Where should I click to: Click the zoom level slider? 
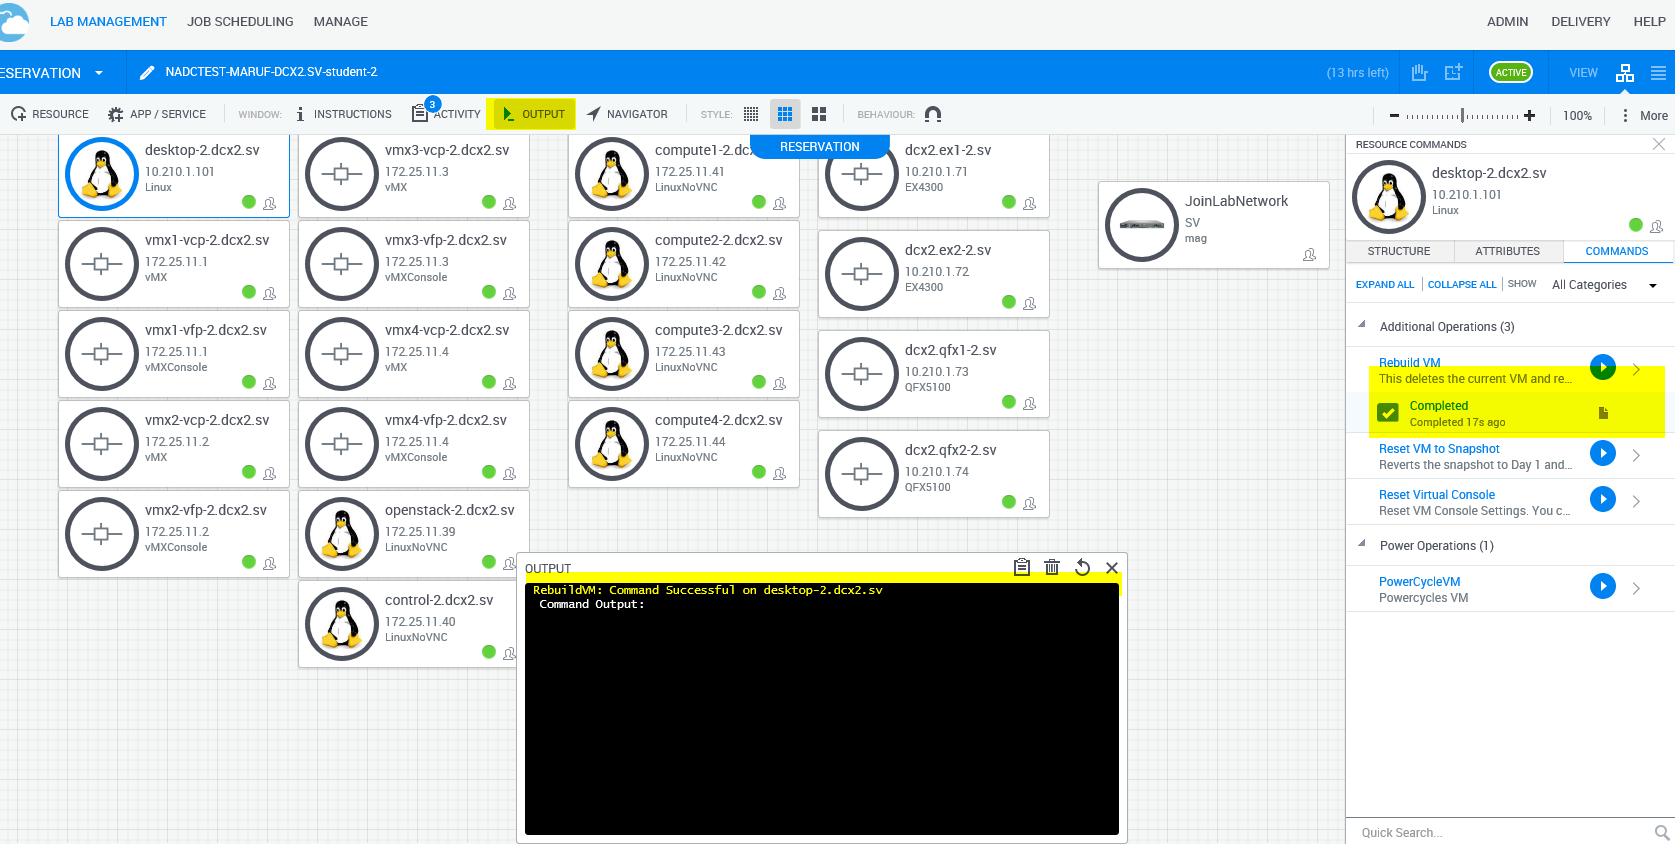coord(1462,115)
